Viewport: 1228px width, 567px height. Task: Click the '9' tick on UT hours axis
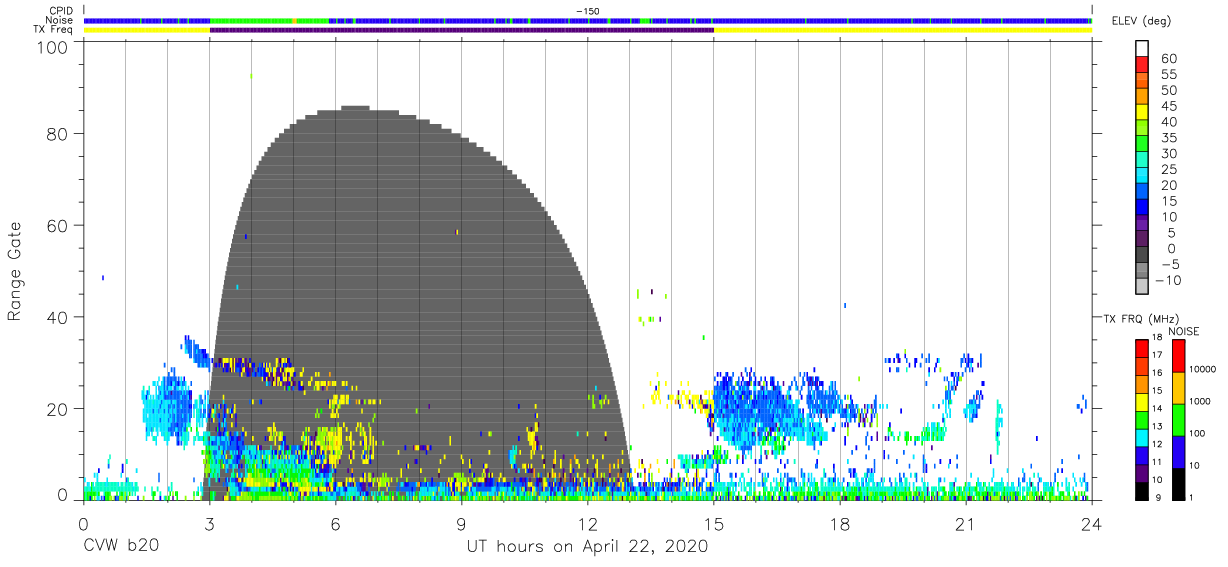click(462, 524)
